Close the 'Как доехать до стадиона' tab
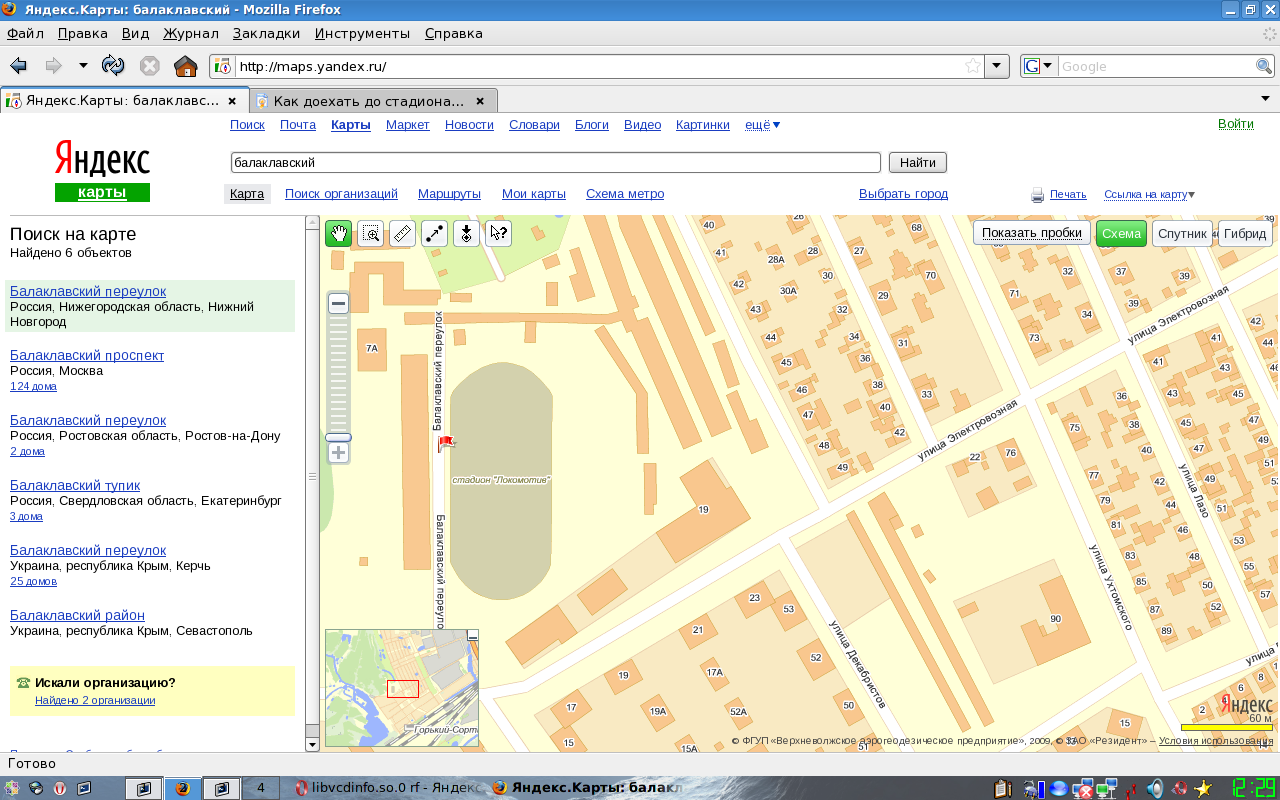Screen dimensions: 1280x800 [x=480, y=101]
